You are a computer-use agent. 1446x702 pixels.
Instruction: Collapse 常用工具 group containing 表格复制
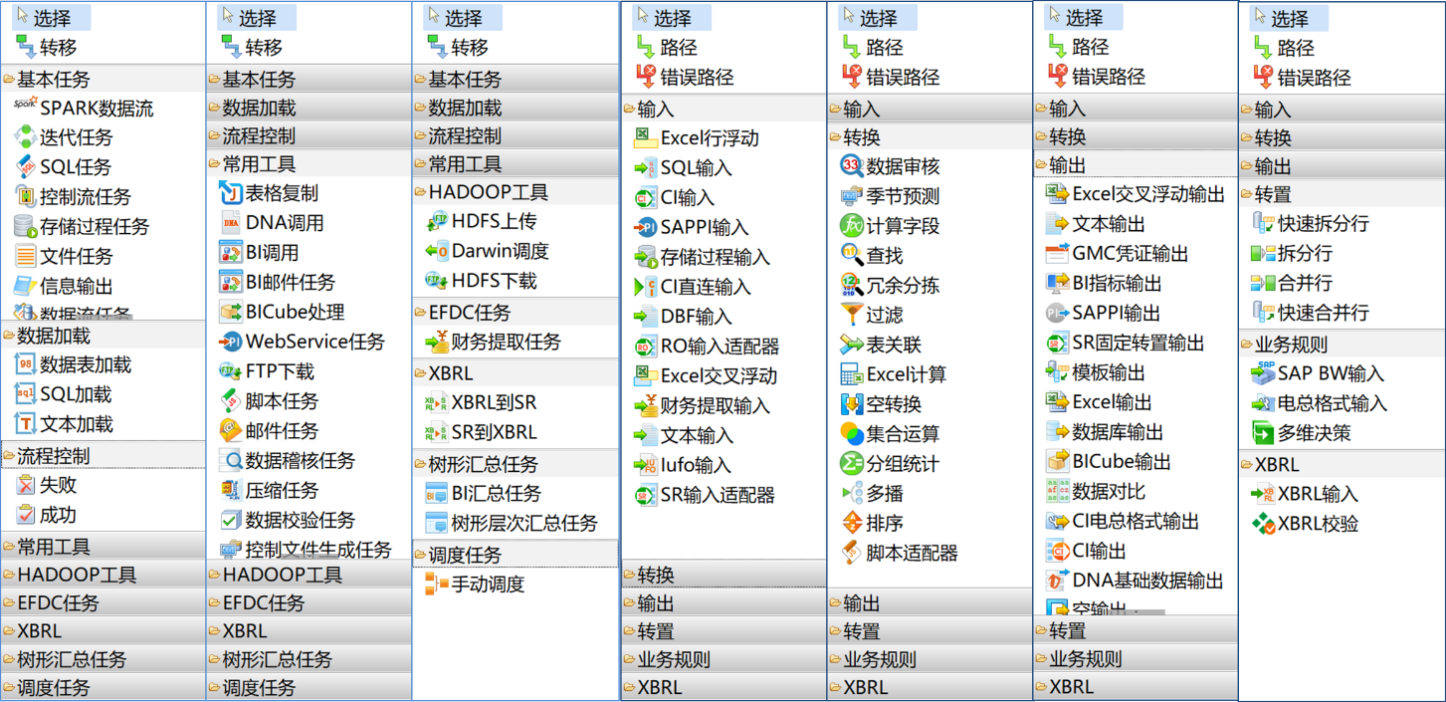309,164
